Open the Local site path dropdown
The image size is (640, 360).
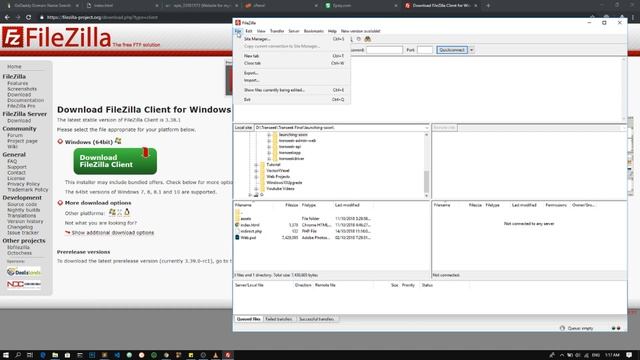(427, 128)
